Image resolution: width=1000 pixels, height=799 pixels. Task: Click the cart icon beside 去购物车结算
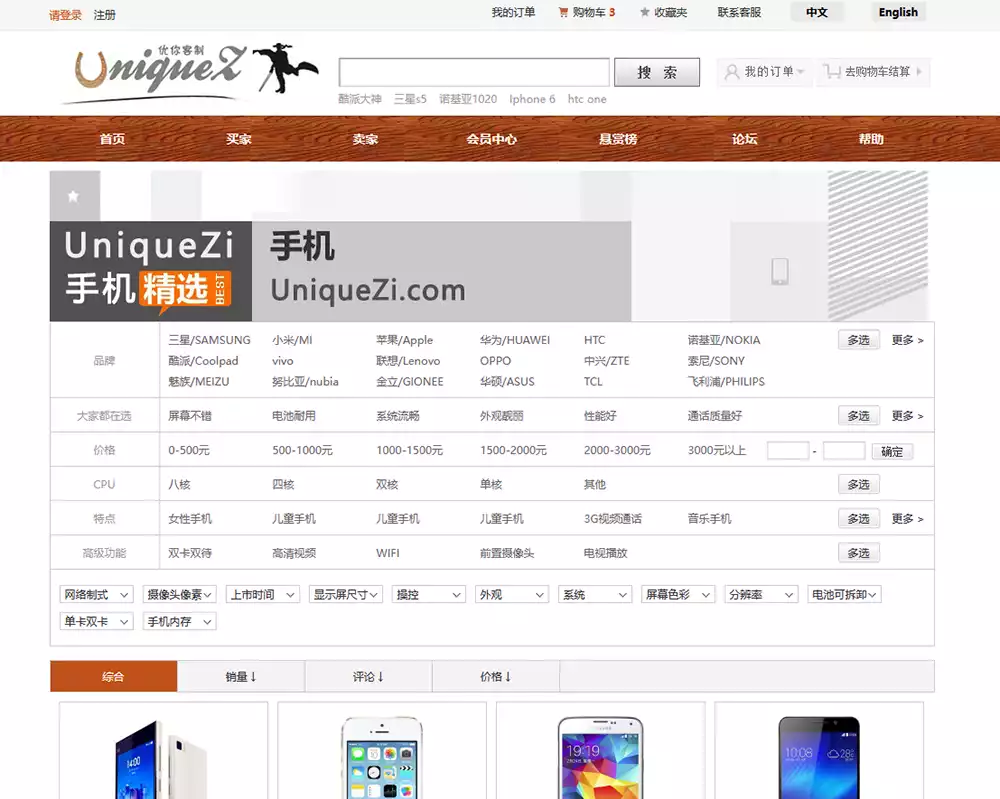pyautogui.click(x=832, y=71)
